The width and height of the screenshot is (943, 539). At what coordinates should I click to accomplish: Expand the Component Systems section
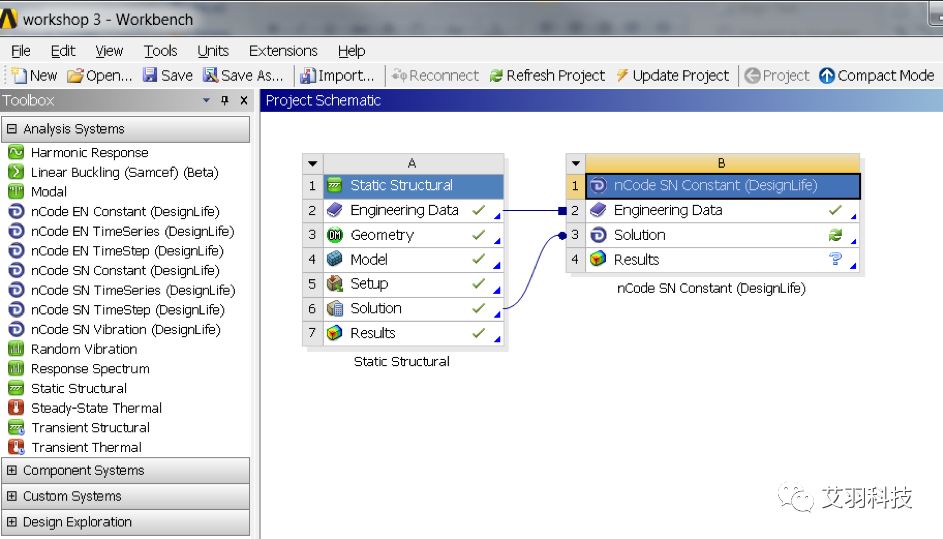11,470
